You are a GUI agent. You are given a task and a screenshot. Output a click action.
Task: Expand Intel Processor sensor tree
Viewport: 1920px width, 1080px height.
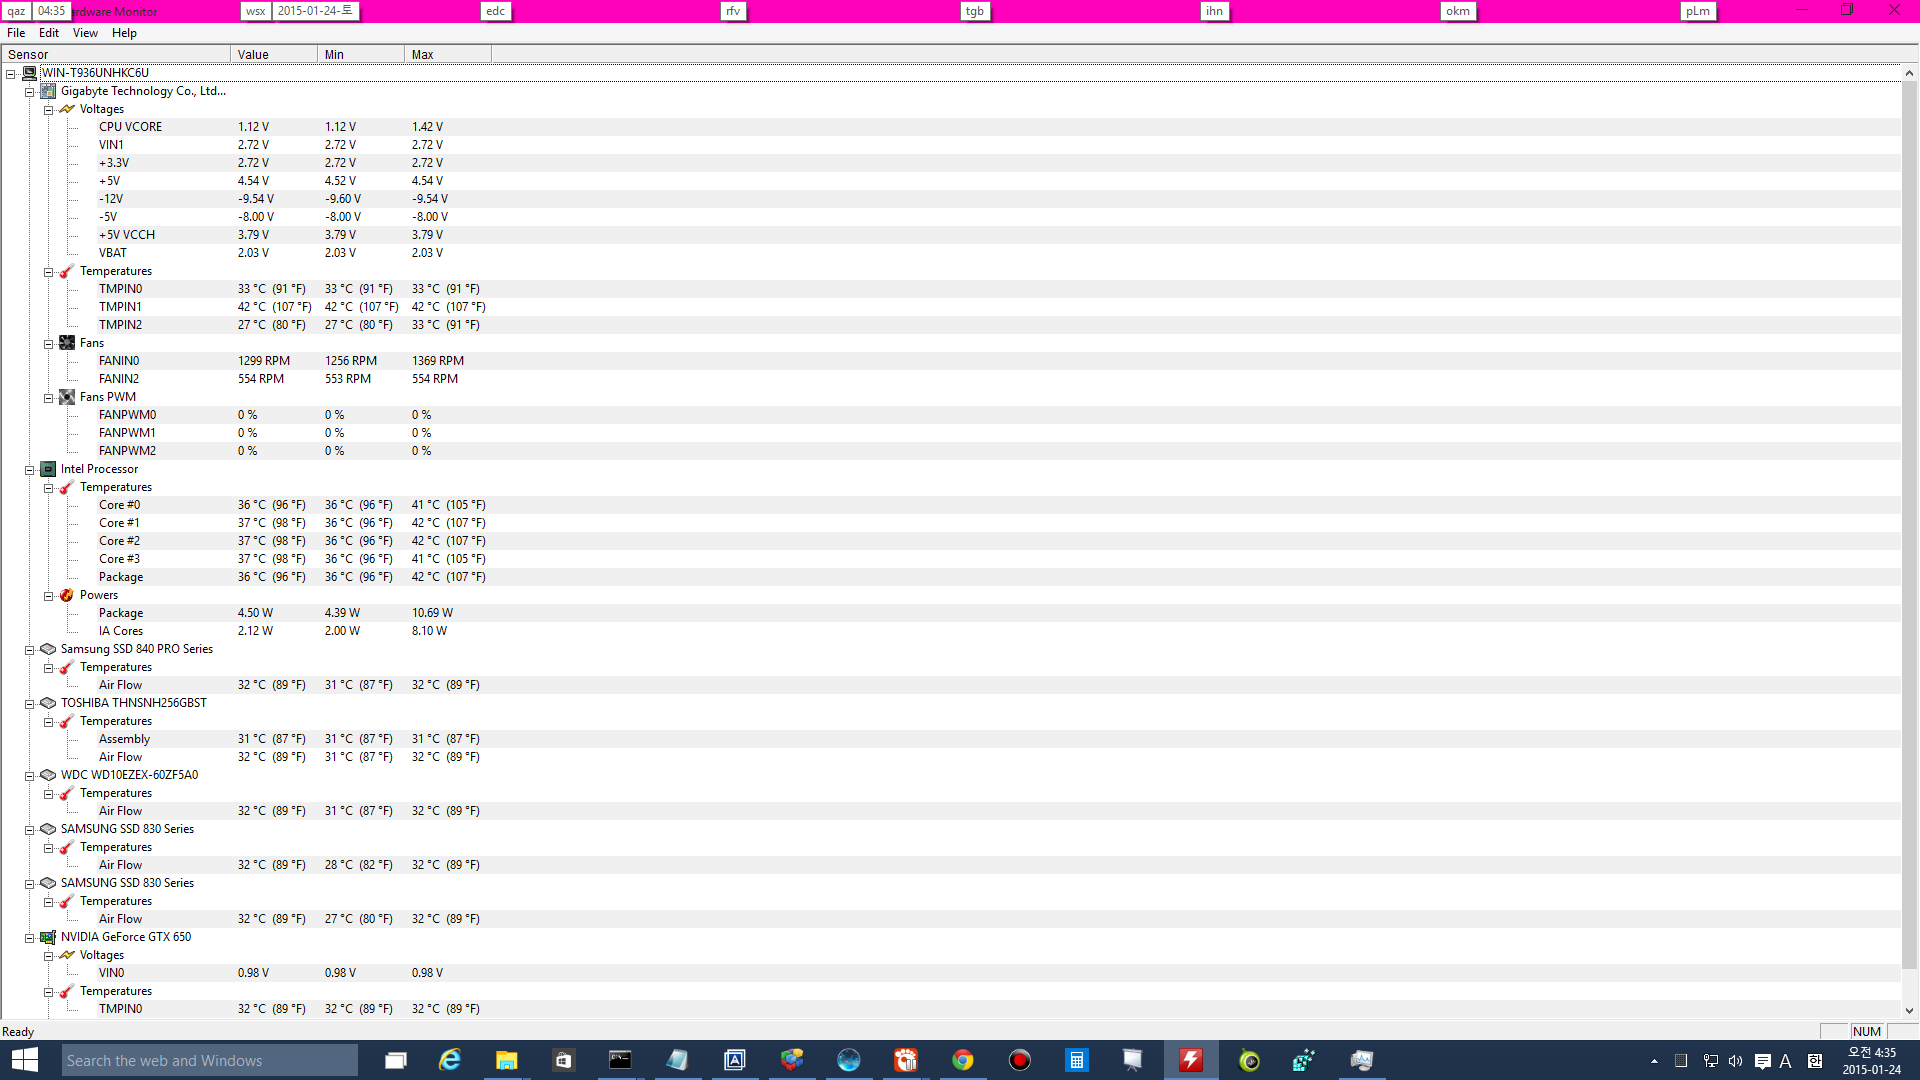tap(30, 468)
